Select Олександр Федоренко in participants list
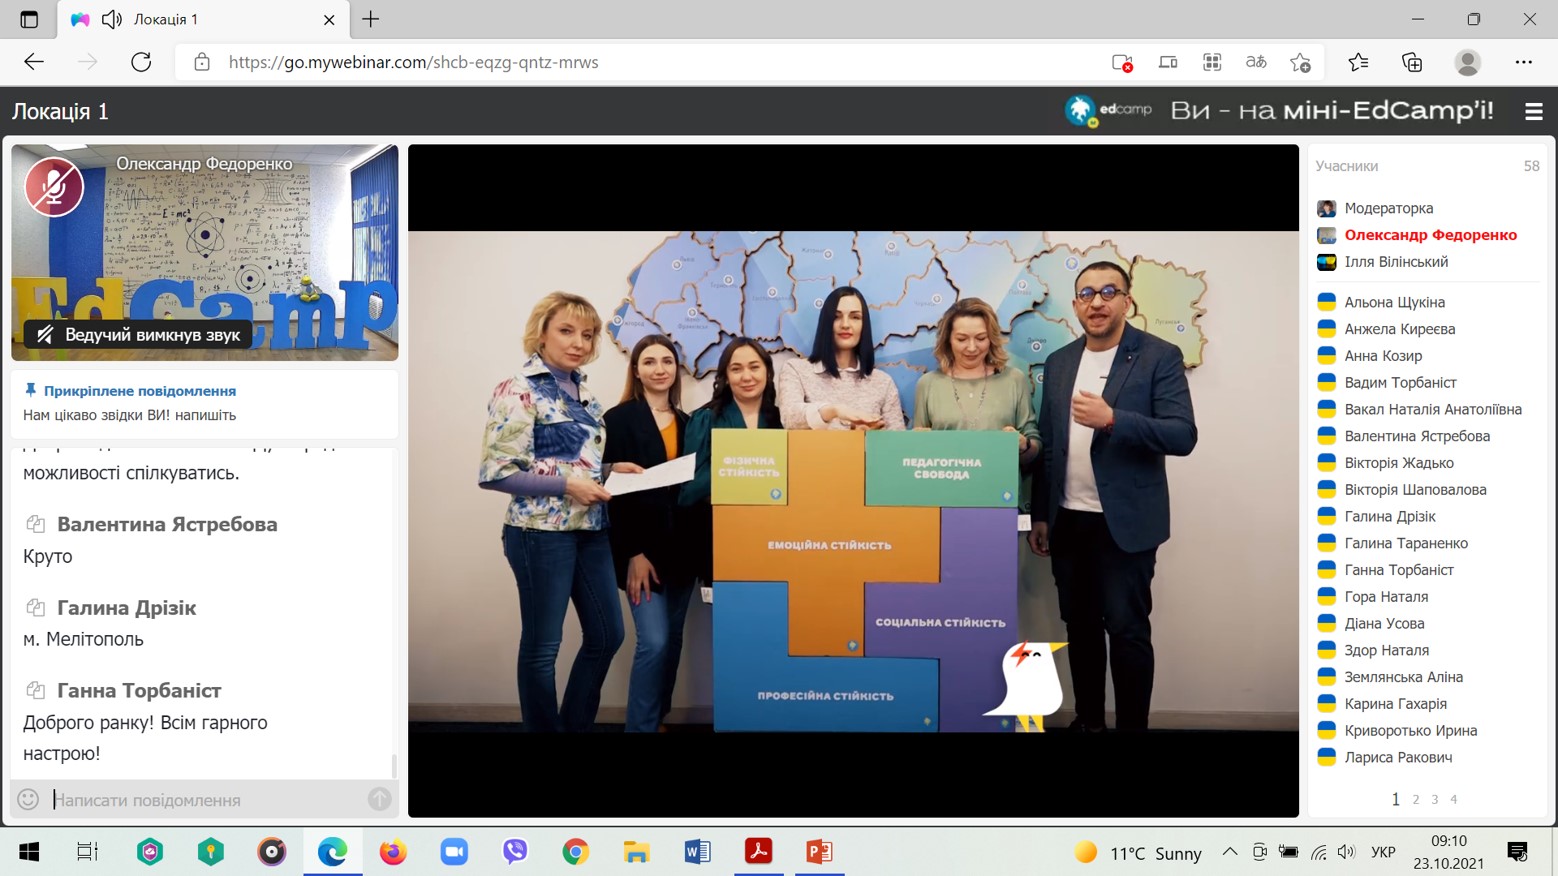Screen dimensions: 1558x876 [x=1430, y=235]
